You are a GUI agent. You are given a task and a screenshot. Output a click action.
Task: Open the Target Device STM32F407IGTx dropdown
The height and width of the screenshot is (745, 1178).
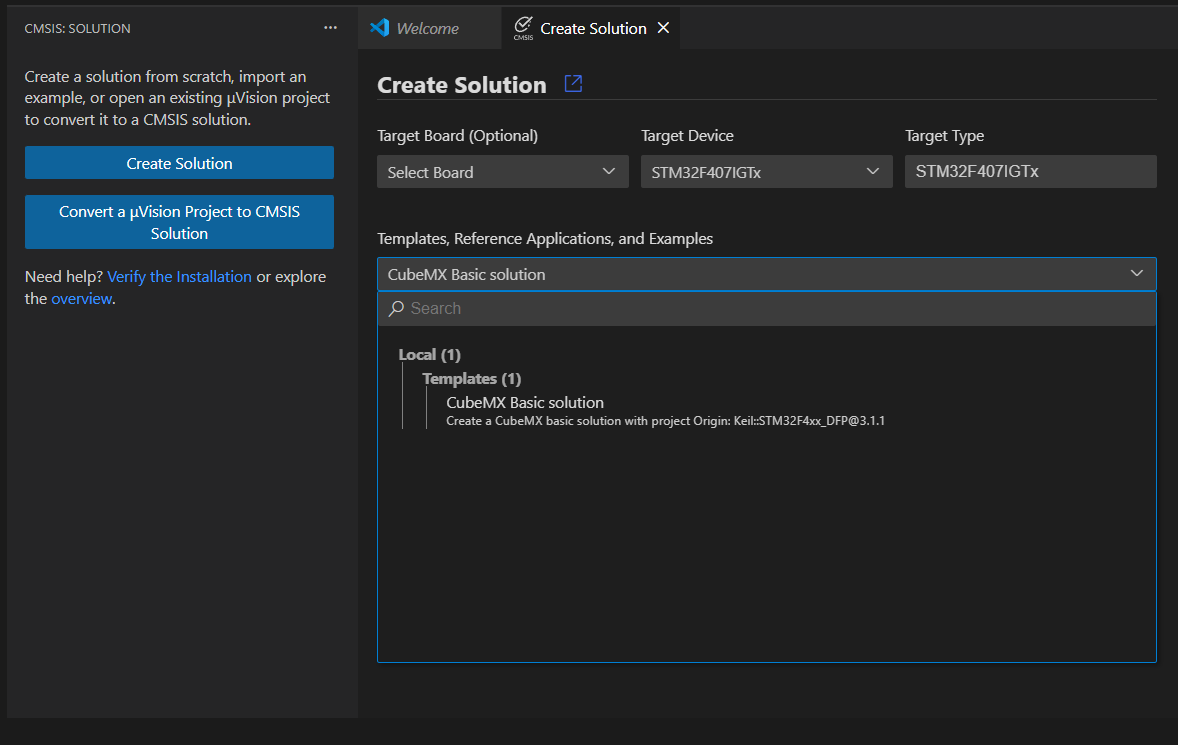pyautogui.click(x=766, y=172)
